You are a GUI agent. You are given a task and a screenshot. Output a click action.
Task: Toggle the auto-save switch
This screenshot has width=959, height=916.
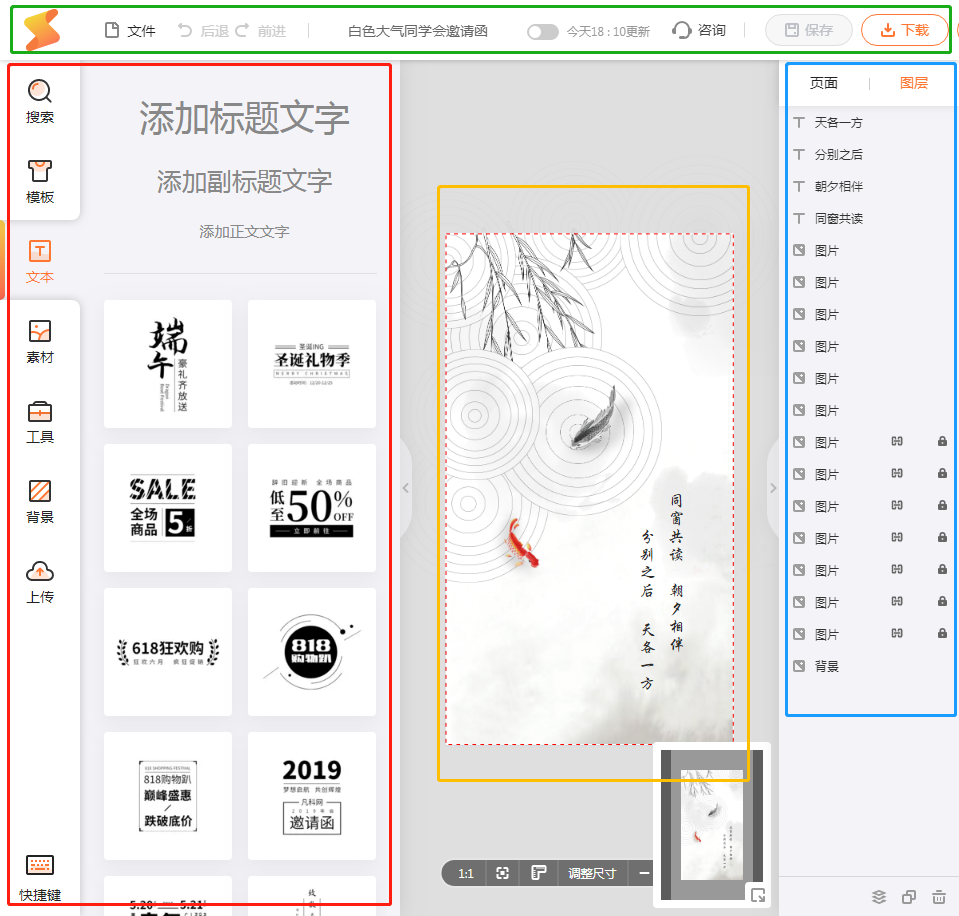(542, 32)
